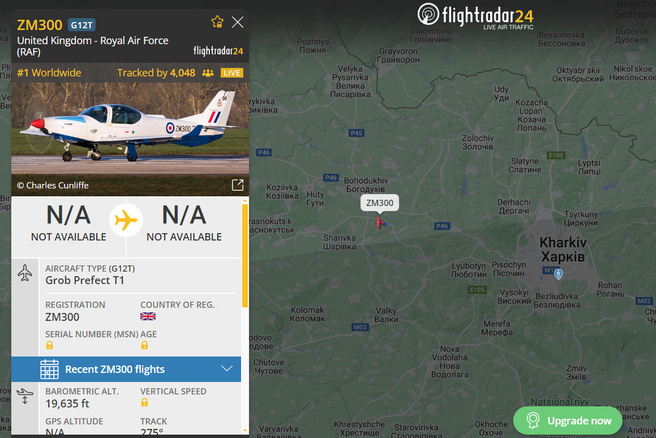Open the Grob Prefect aircraft photo
This screenshot has width=656, height=438.
[130, 138]
